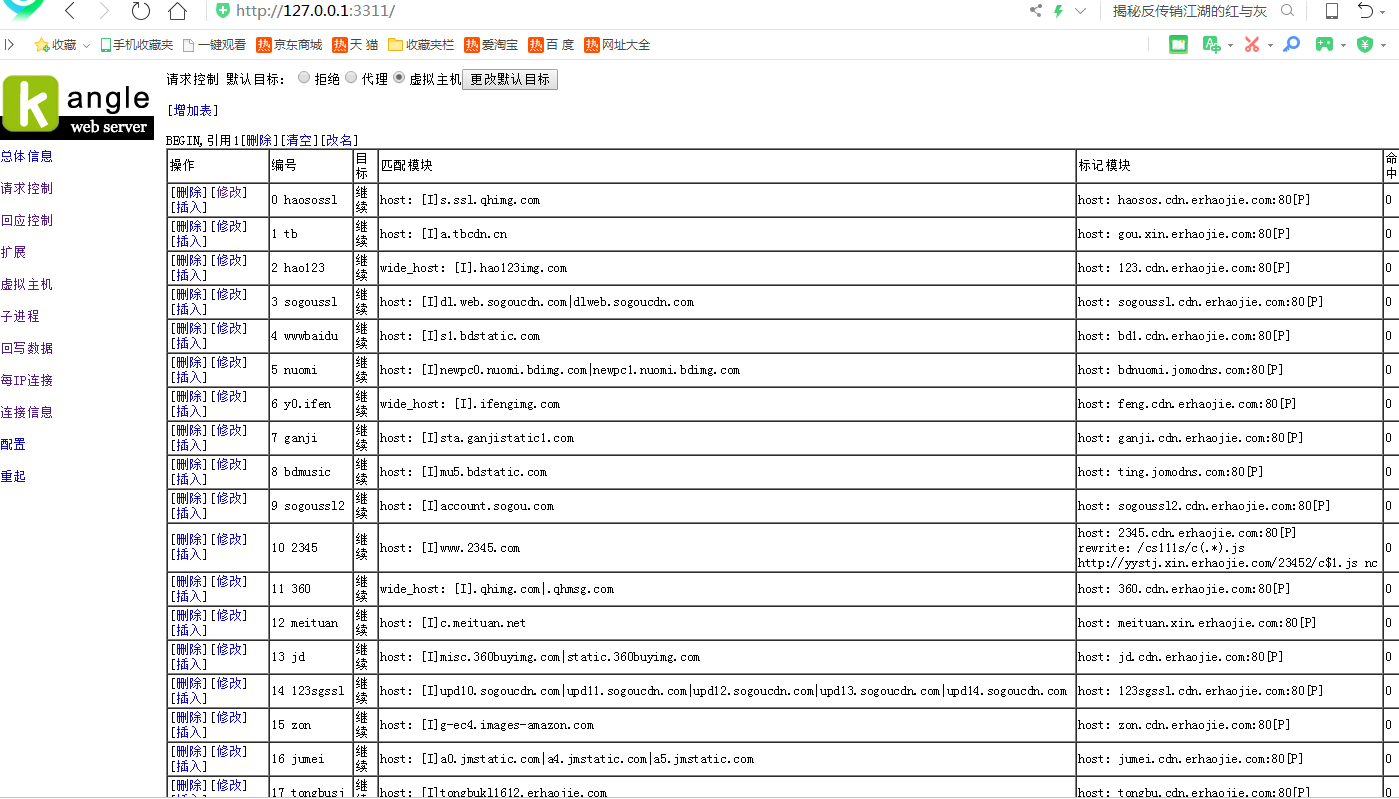This screenshot has width=1399, height=799.
Task: Open the 百度 bookmark
Action: click(551, 45)
